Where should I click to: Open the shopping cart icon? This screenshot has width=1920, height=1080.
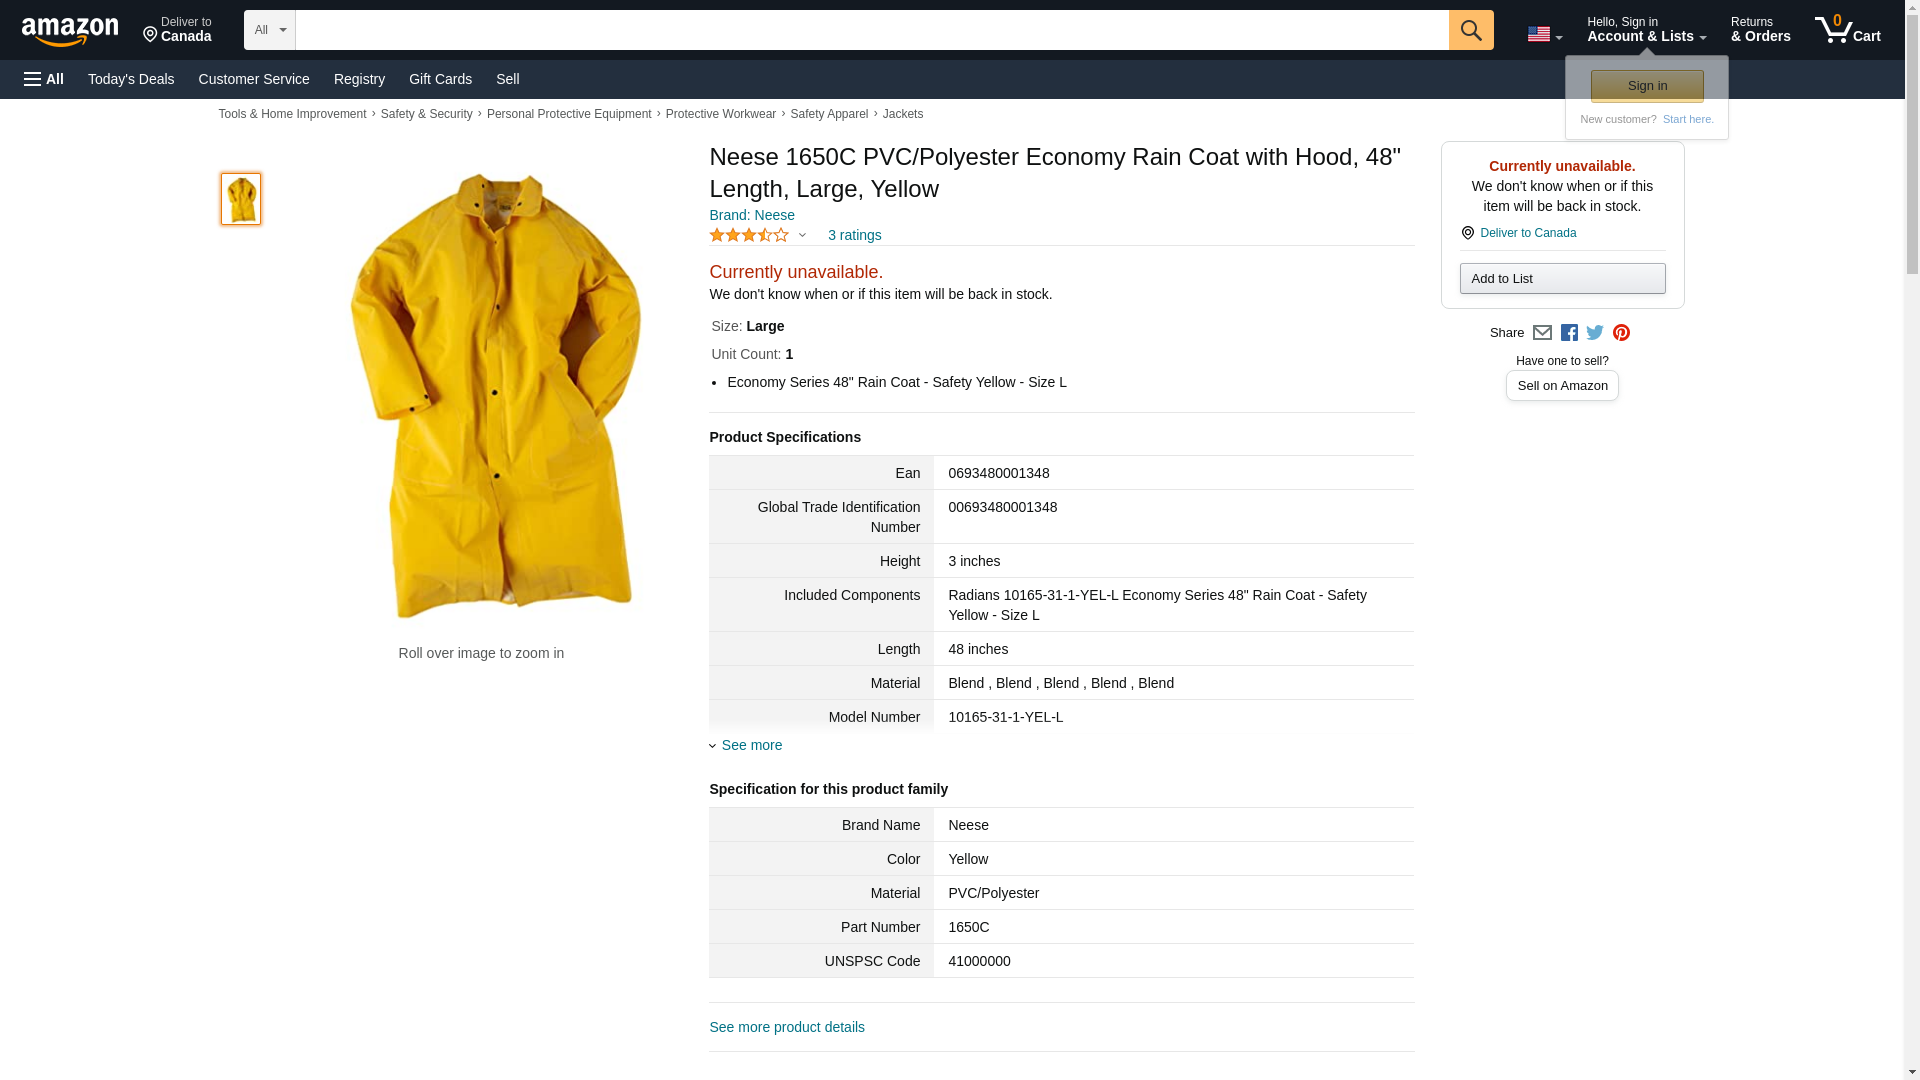[1847, 30]
